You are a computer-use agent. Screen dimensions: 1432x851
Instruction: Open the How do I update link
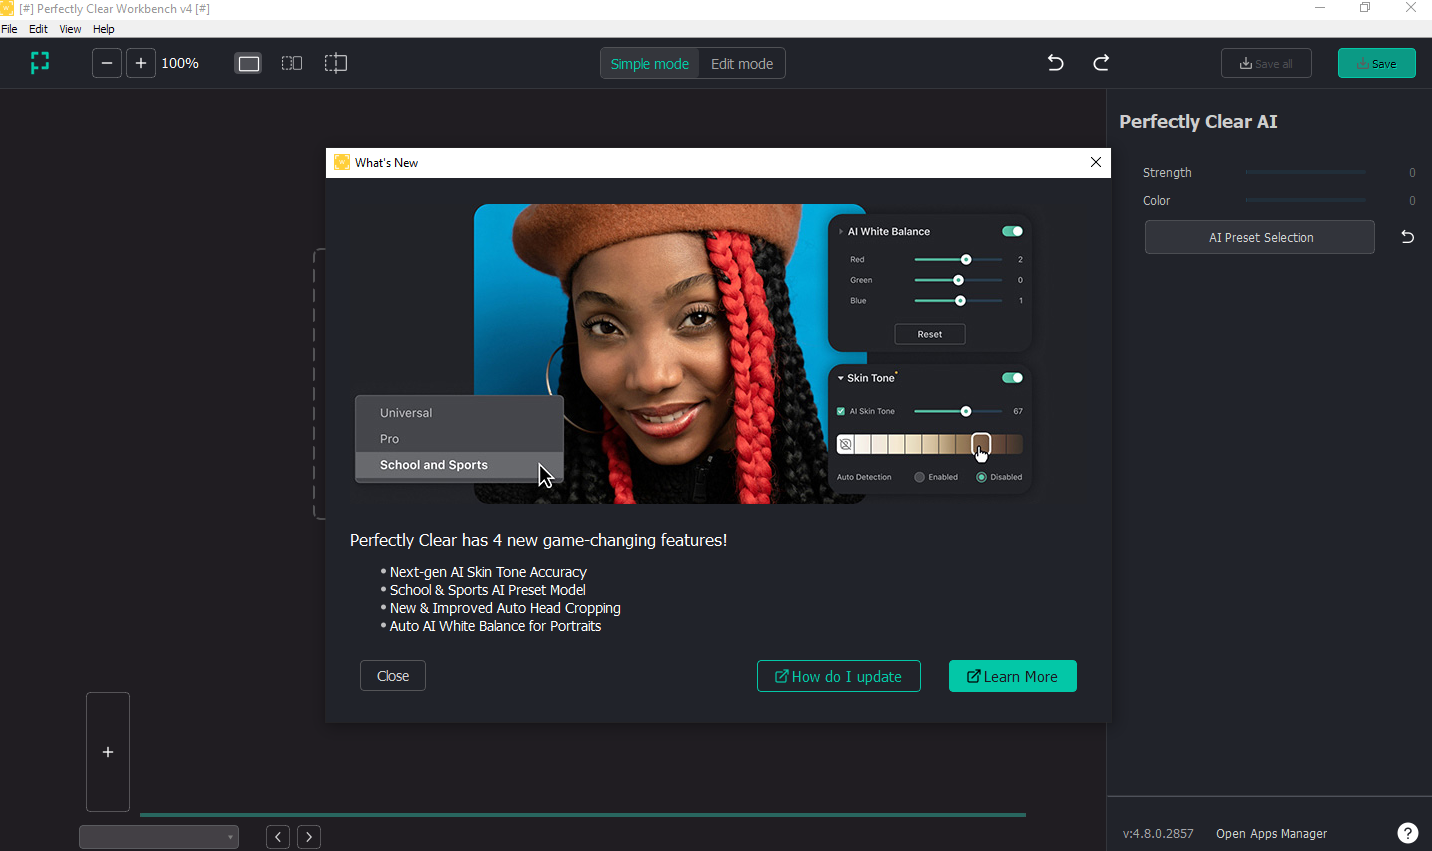[x=839, y=676]
